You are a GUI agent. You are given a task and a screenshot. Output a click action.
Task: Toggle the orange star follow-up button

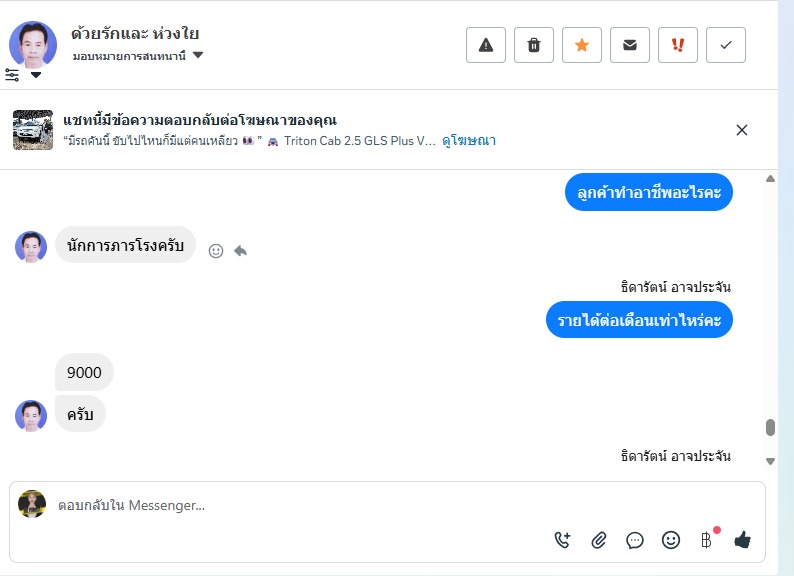click(582, 45)
